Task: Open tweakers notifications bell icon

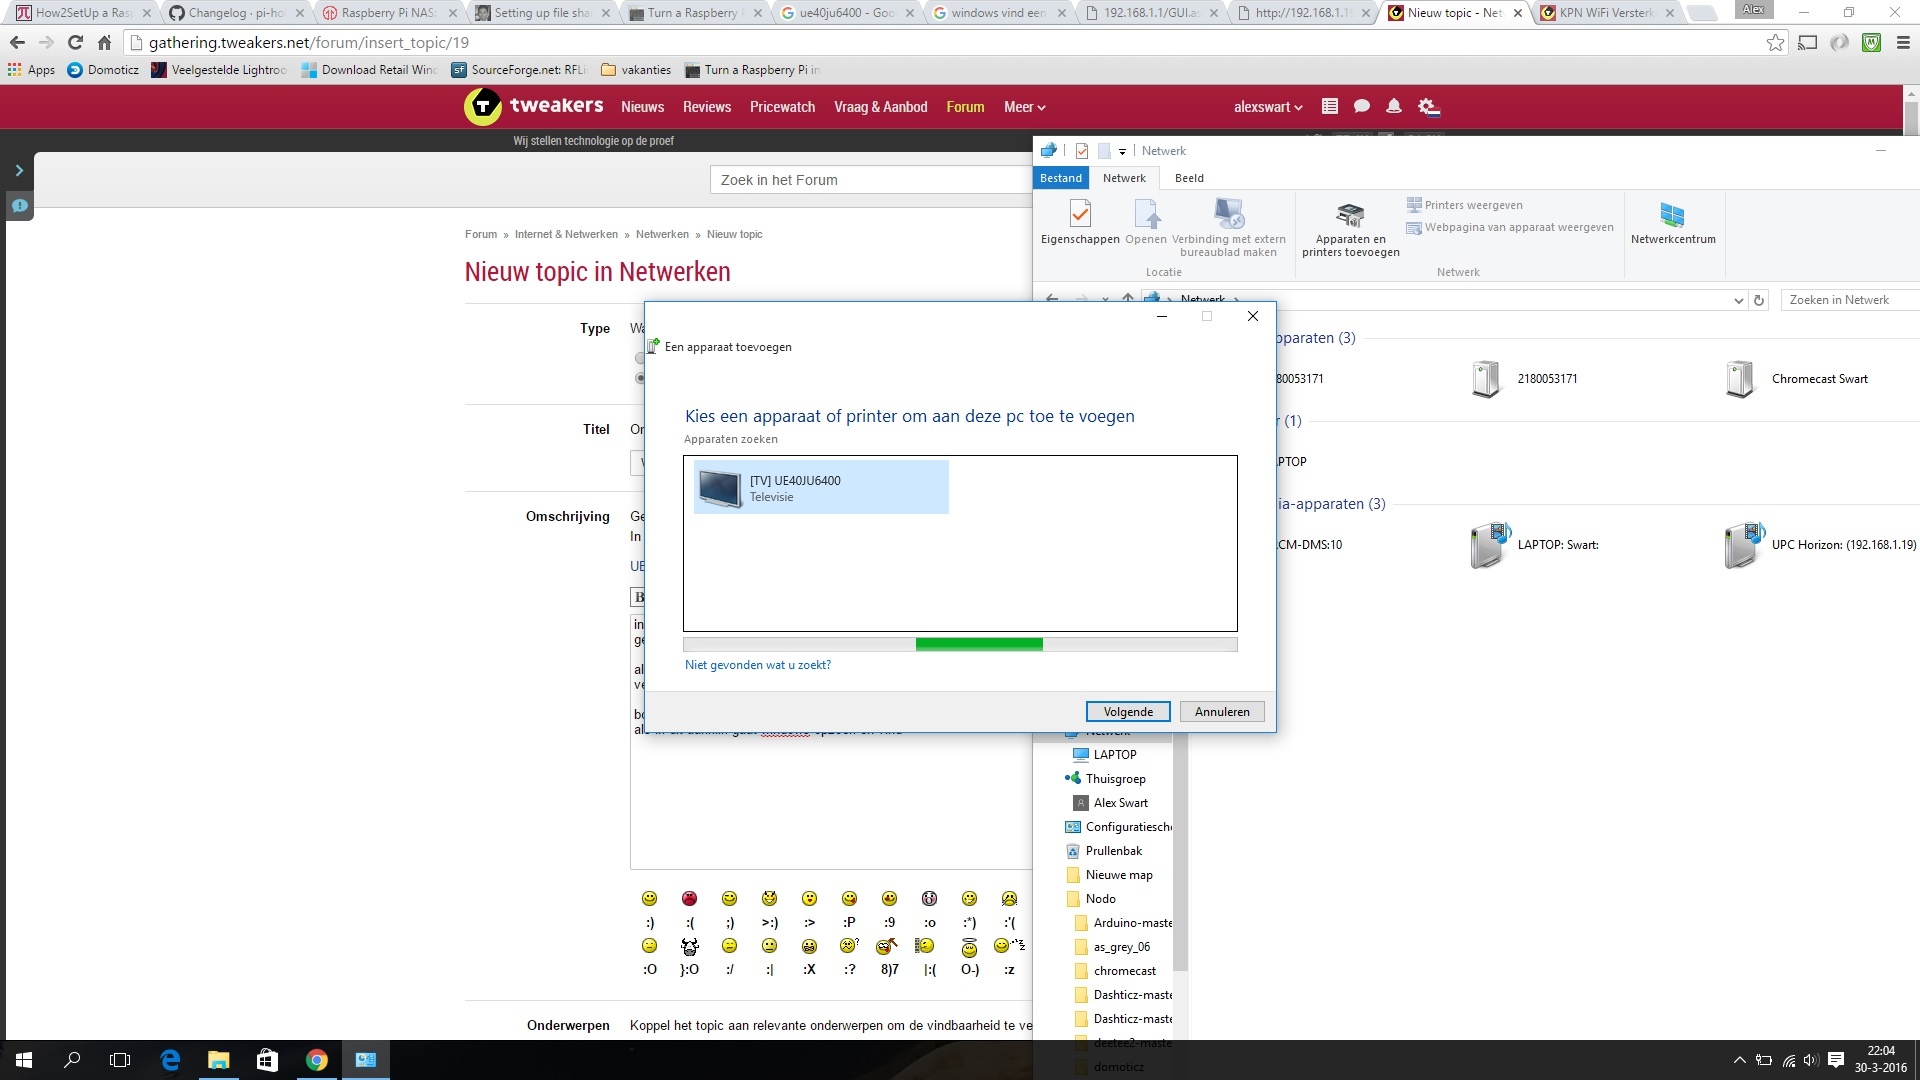Action: point(1393,107)
